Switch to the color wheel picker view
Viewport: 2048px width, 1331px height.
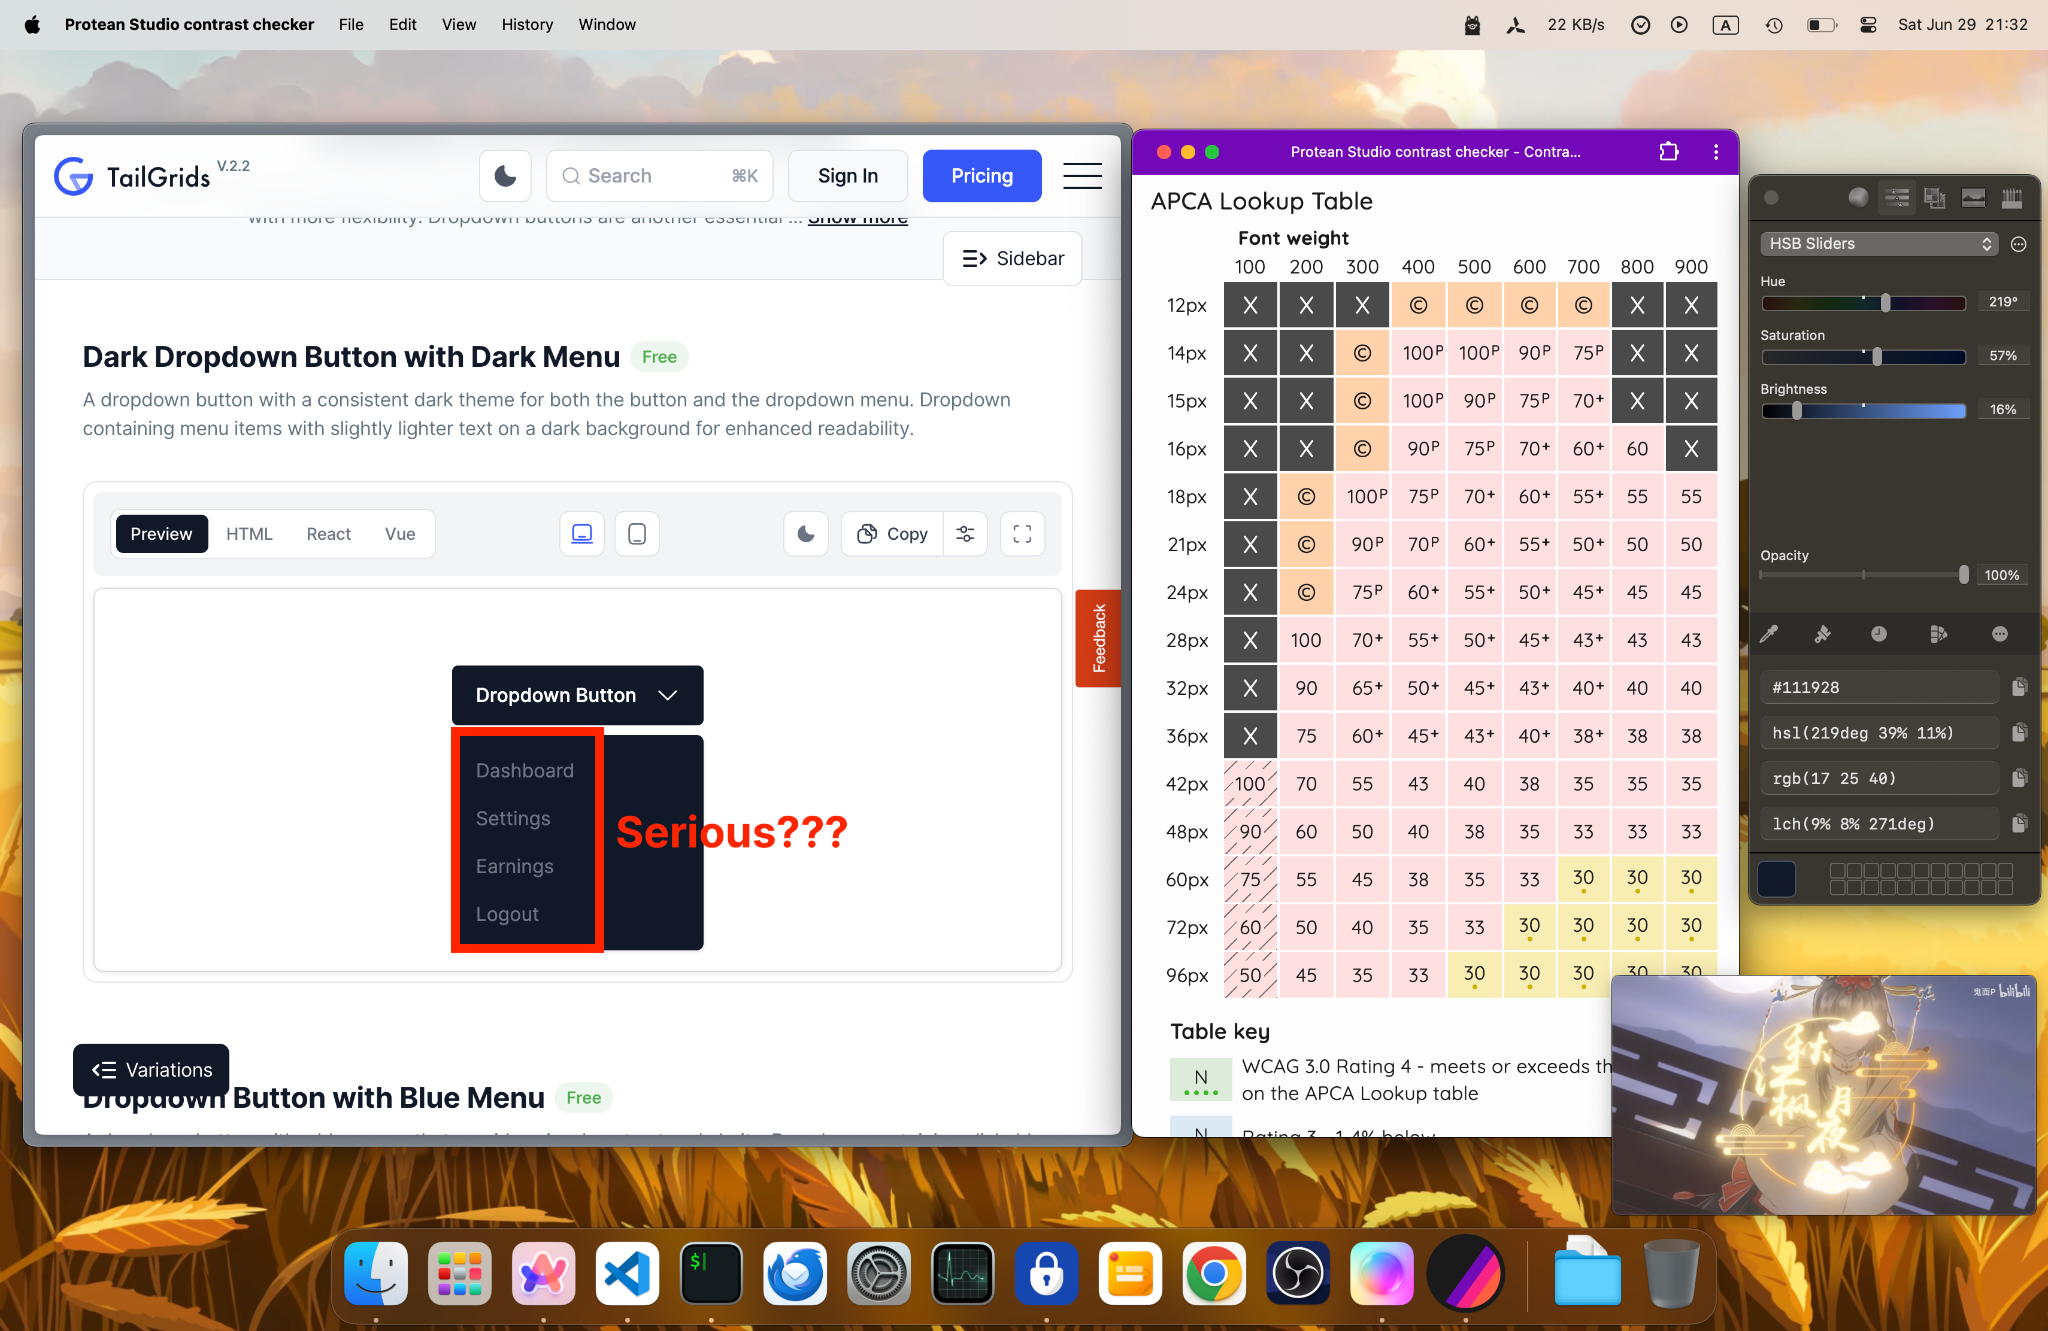point(1859,197)
